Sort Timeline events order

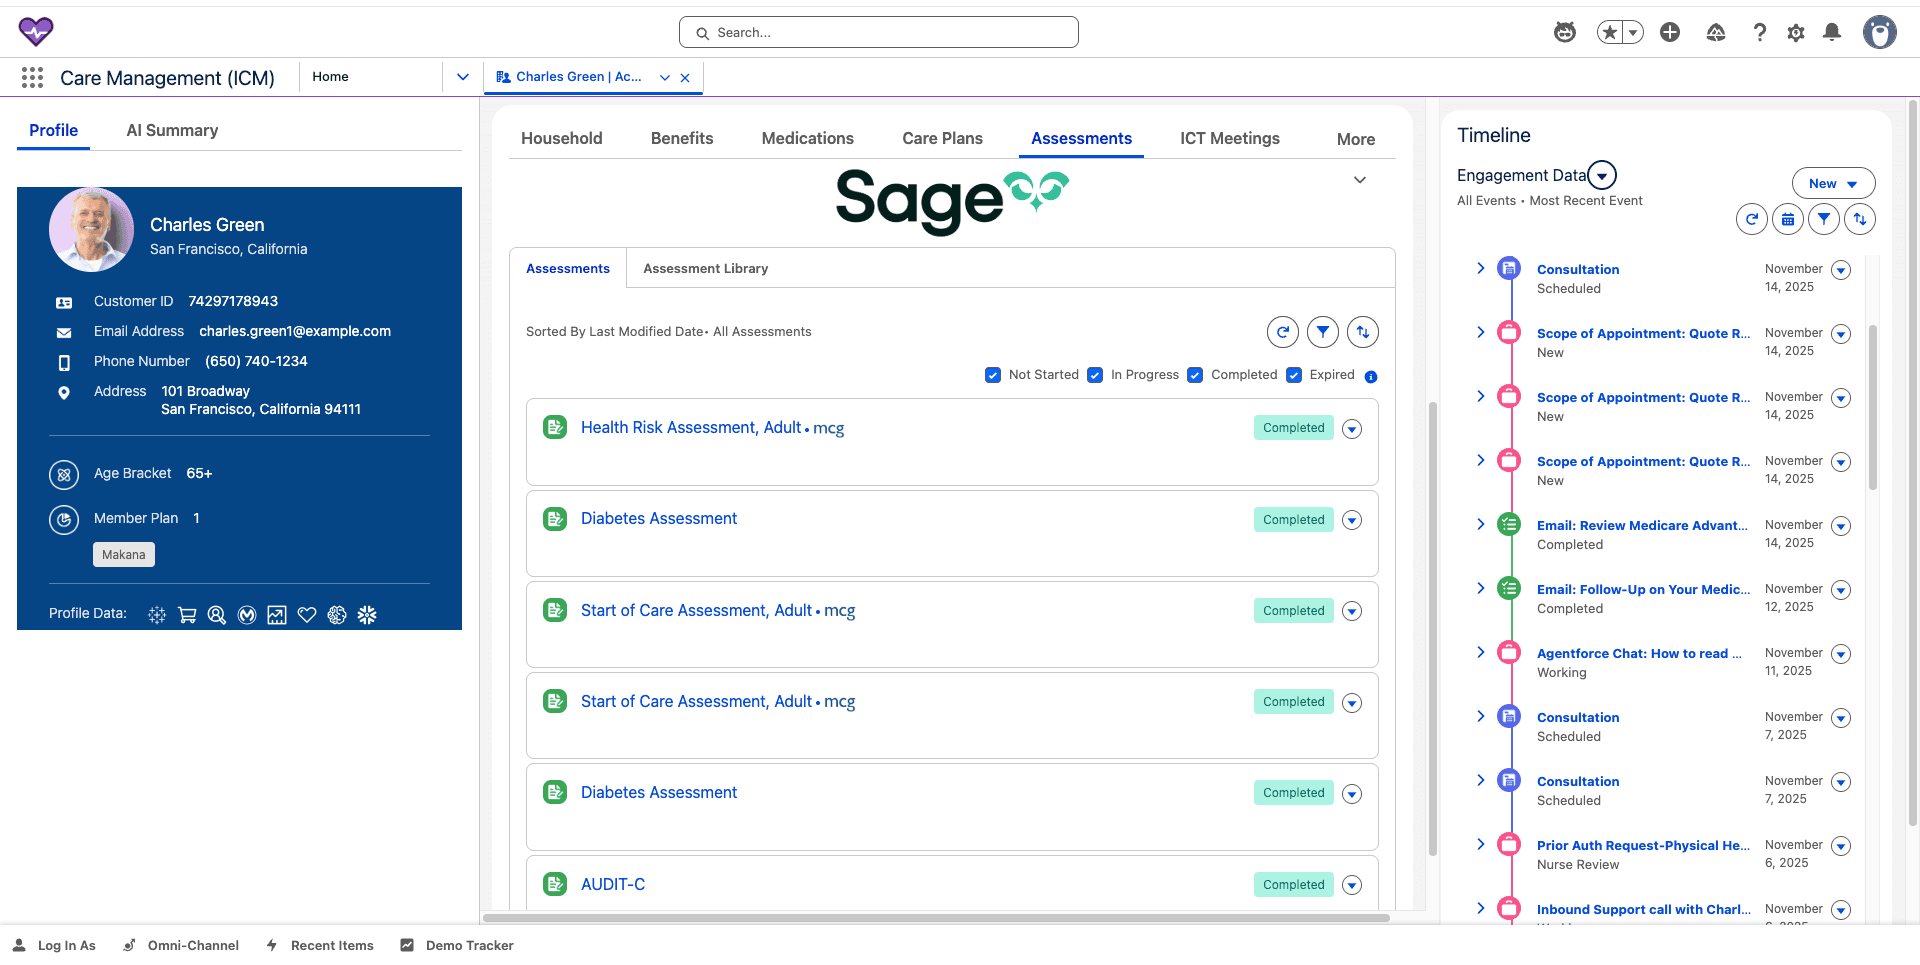click(1860, 219)
